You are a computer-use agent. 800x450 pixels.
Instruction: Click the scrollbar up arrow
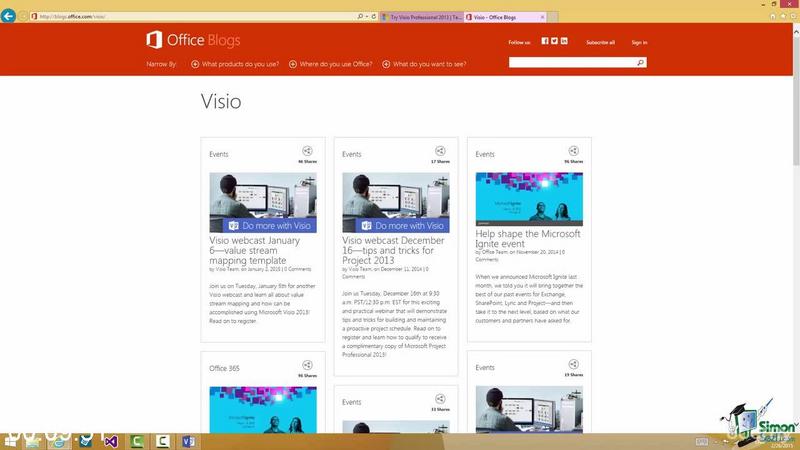point(796,31)
